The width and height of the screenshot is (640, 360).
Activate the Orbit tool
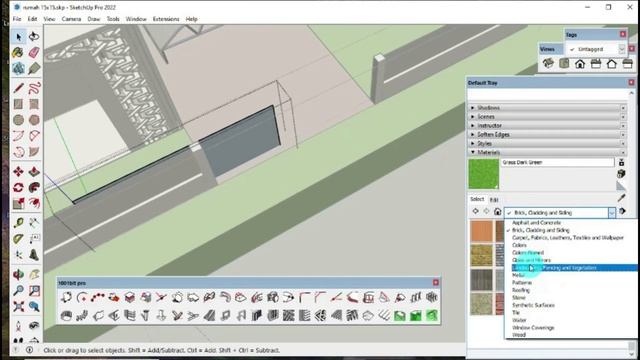[18, 274]
